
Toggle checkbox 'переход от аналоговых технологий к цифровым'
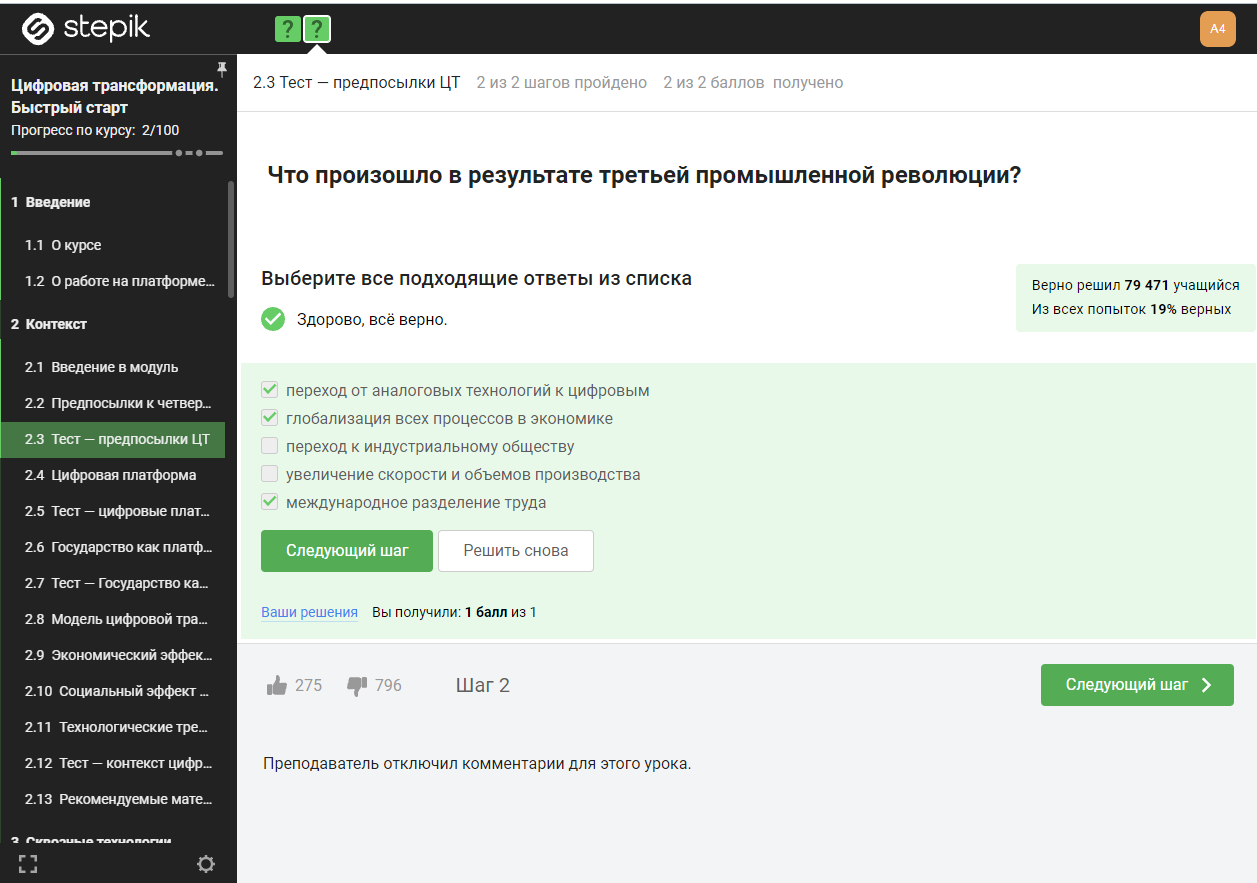click(269, 390)
